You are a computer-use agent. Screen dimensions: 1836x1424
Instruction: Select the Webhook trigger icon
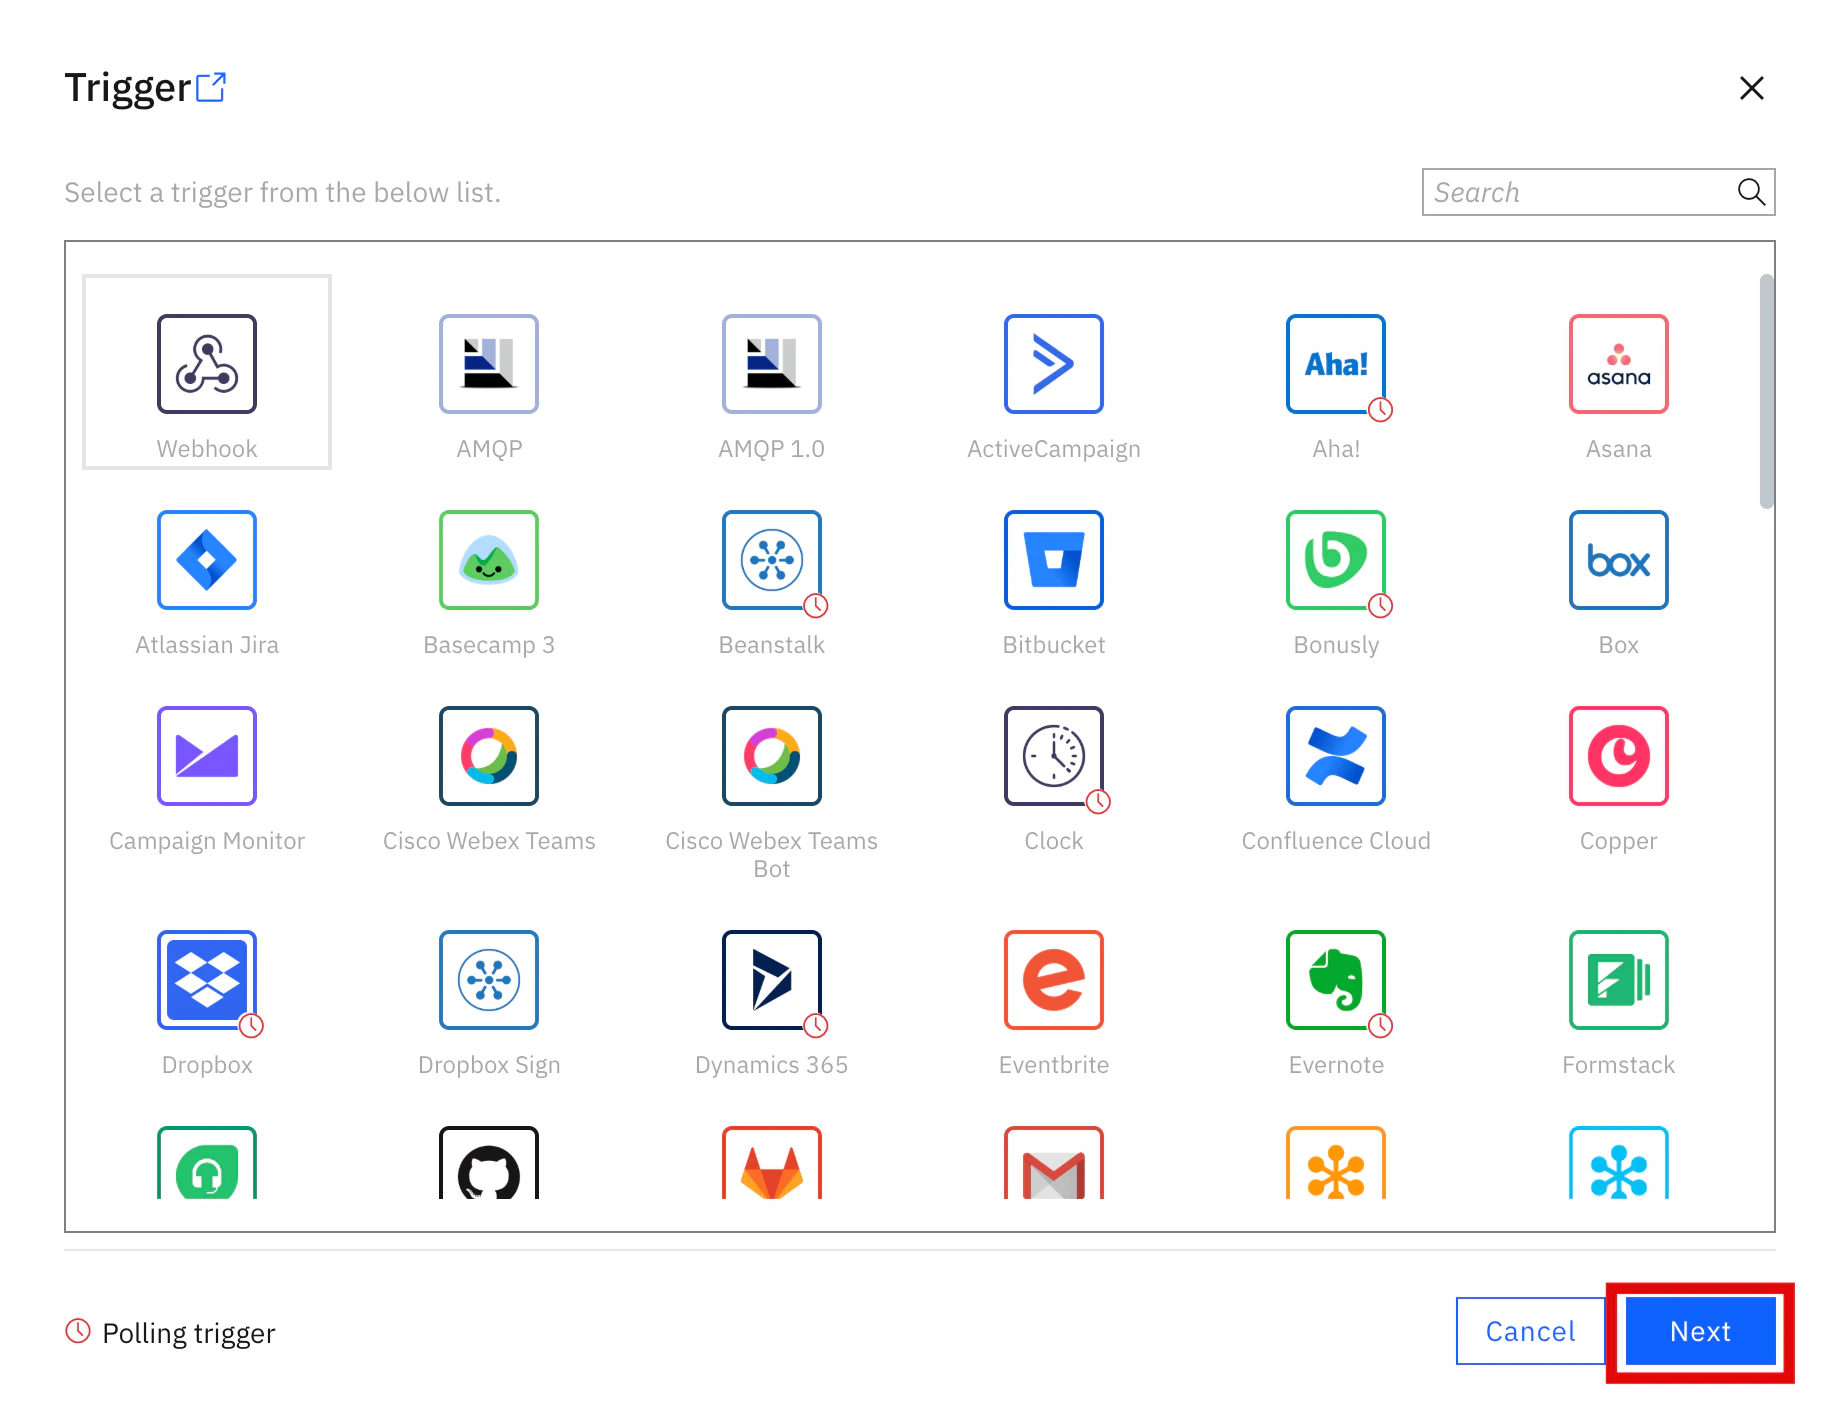pos(207,364)
